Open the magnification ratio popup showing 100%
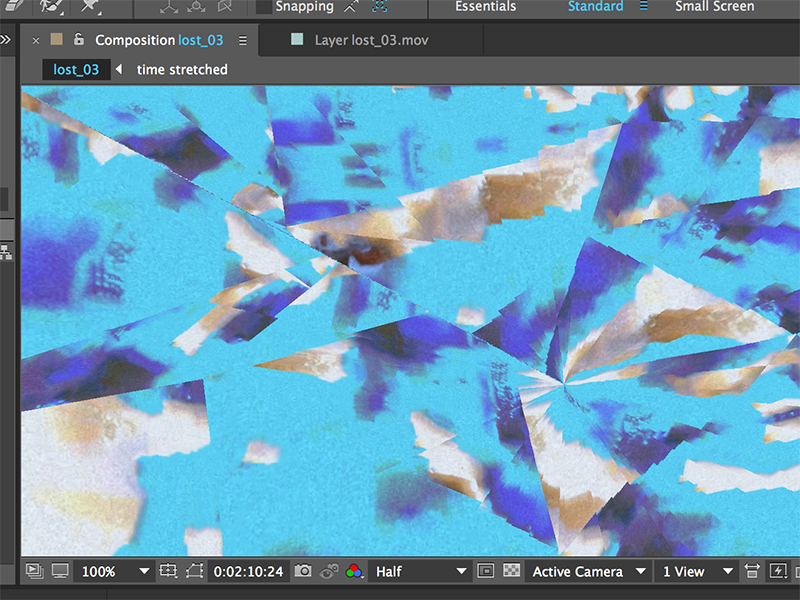 tap(115, 571)
